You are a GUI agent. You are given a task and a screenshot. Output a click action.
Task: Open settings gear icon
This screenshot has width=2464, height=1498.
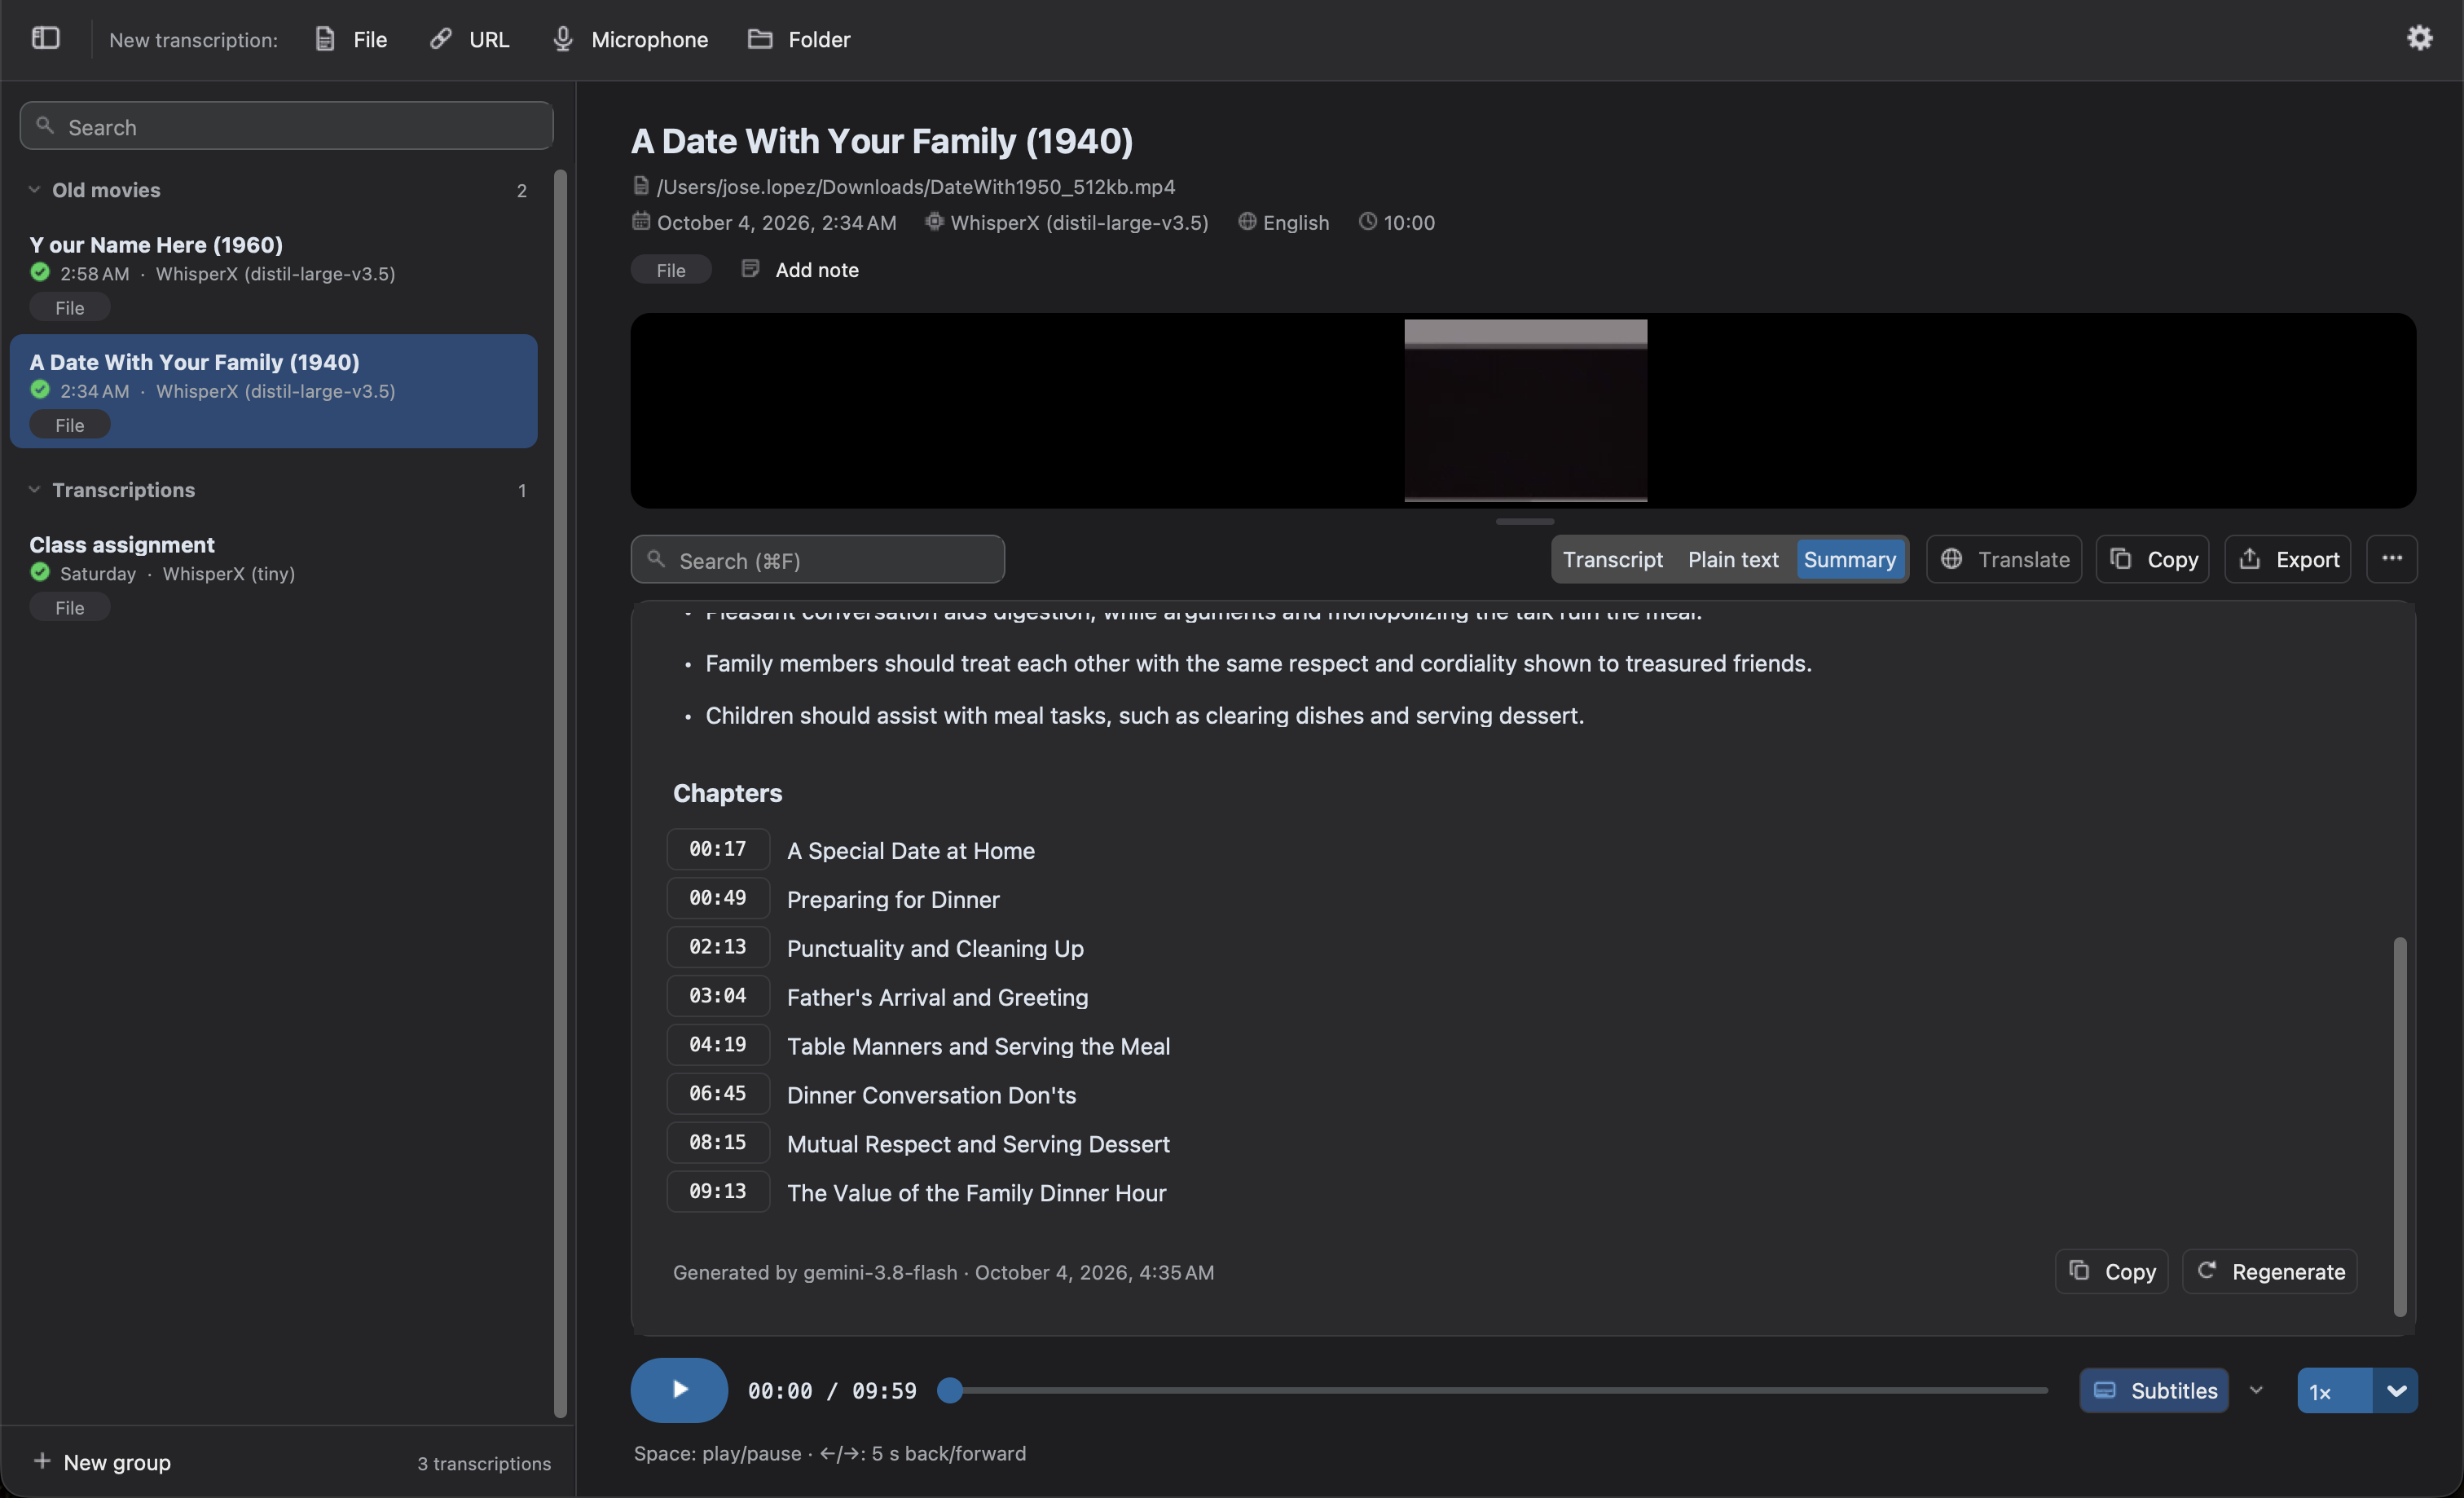(x=2419, y=38)
